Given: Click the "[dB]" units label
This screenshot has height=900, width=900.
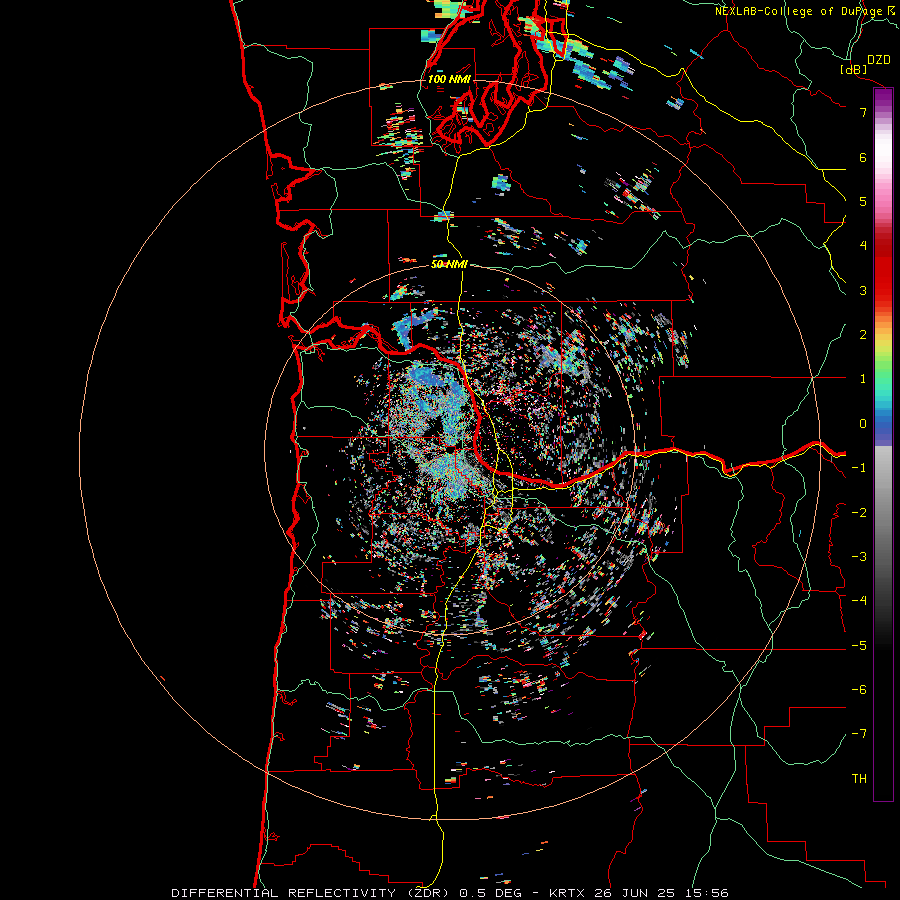Looking at the screenshot, I should coord(852,69).
